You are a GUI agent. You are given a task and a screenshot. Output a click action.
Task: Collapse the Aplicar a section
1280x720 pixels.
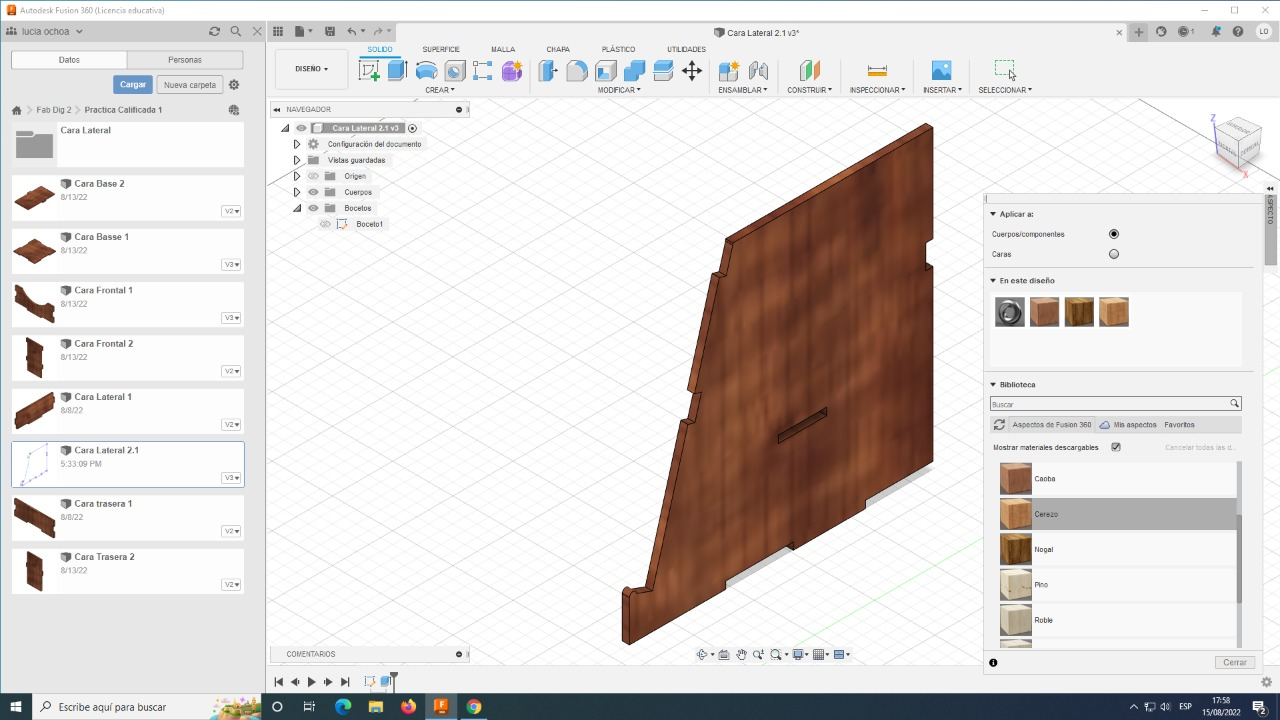pos(993,214)
